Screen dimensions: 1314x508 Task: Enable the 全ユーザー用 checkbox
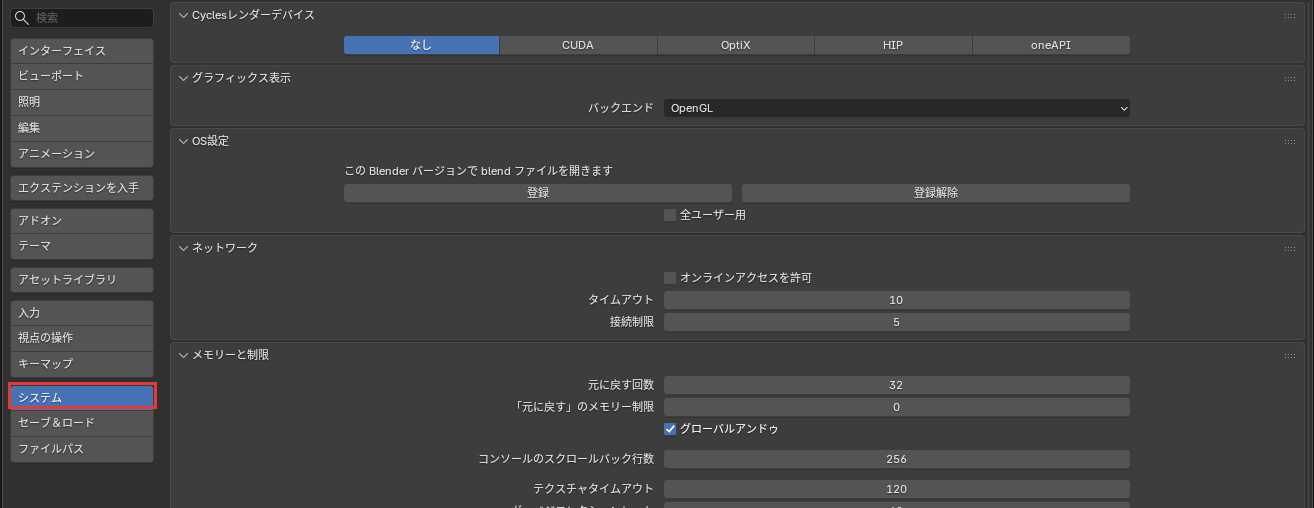tap(670, 215)
